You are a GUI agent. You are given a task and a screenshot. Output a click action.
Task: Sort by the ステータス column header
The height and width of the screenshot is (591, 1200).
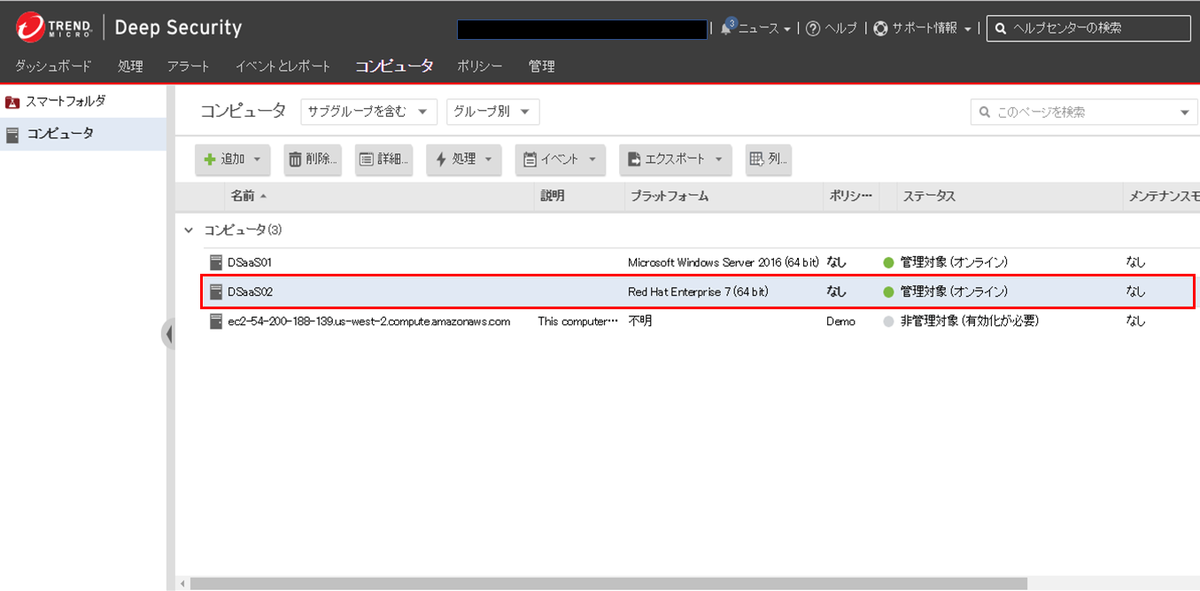coord(929,196)
